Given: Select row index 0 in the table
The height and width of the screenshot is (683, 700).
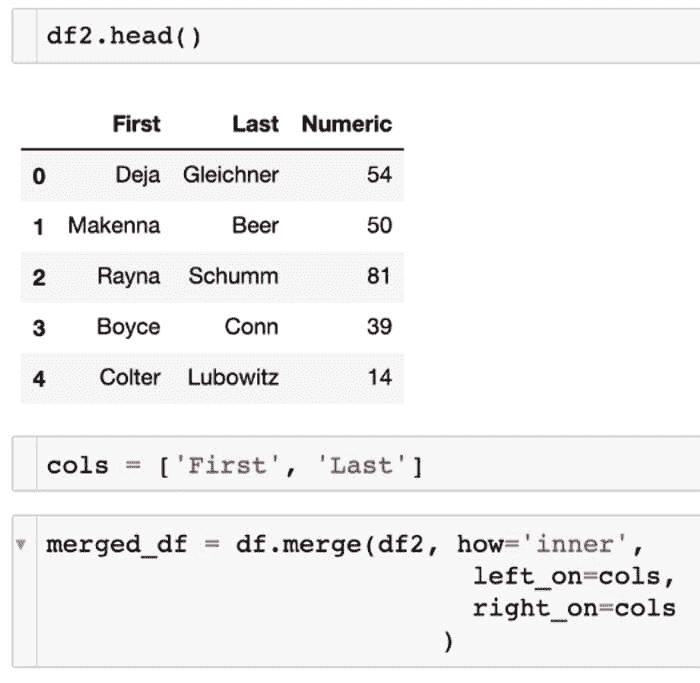Looking at the screenshot, I should pos(39,176).
